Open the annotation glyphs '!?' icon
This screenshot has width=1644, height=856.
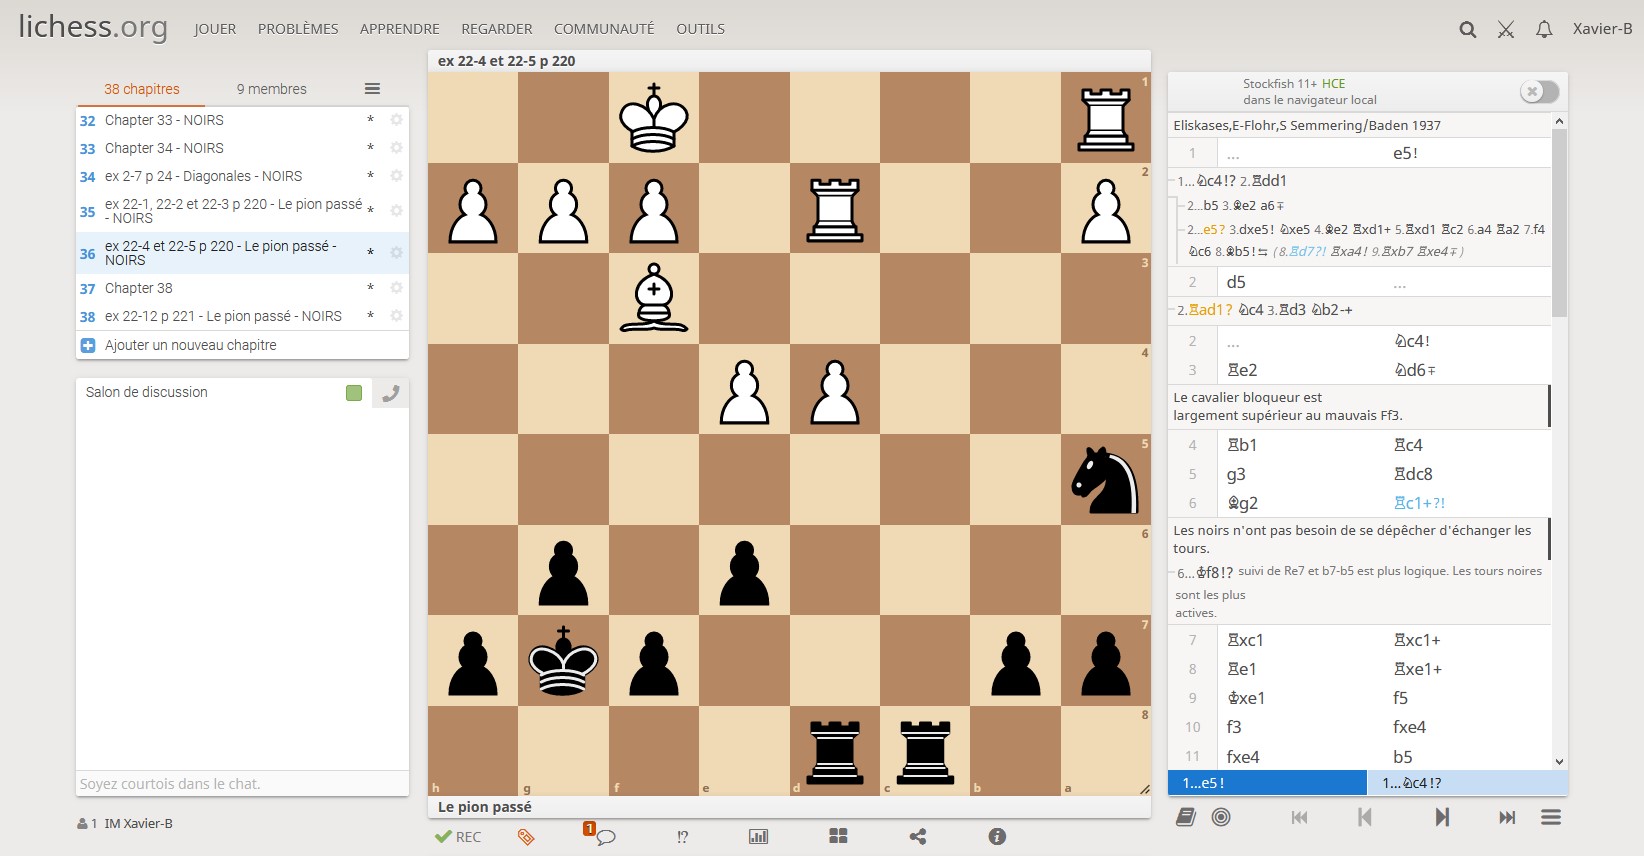tap(682, 837)
